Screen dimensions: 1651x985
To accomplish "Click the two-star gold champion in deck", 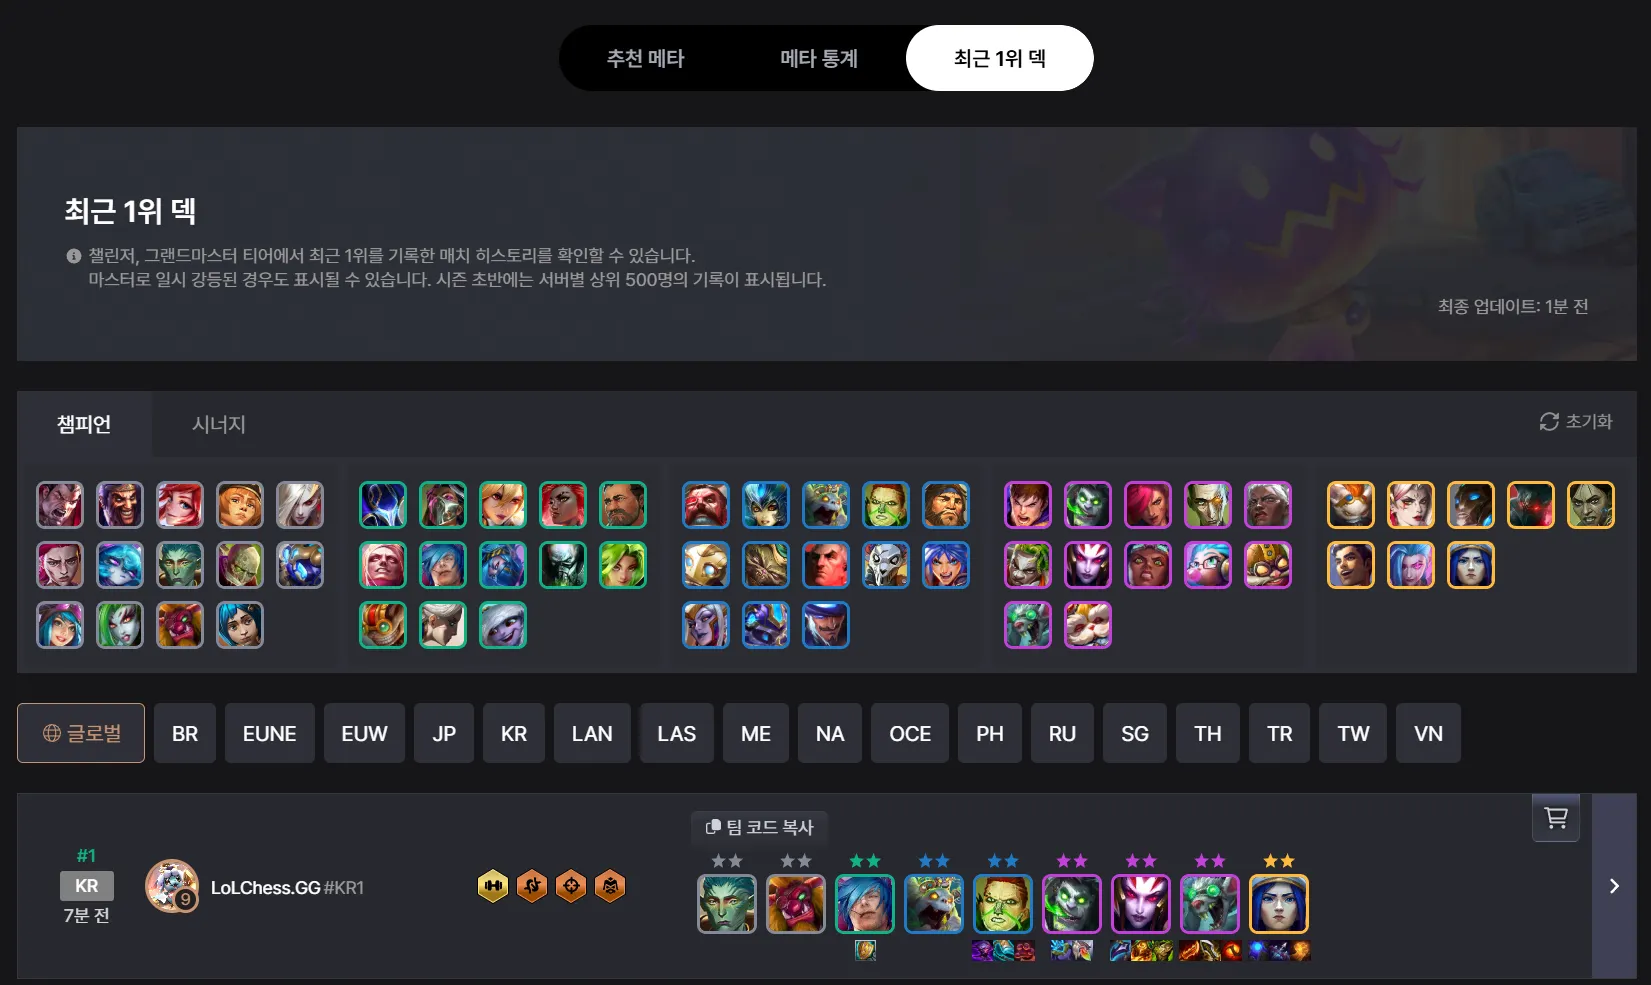I will (1279, 904).
